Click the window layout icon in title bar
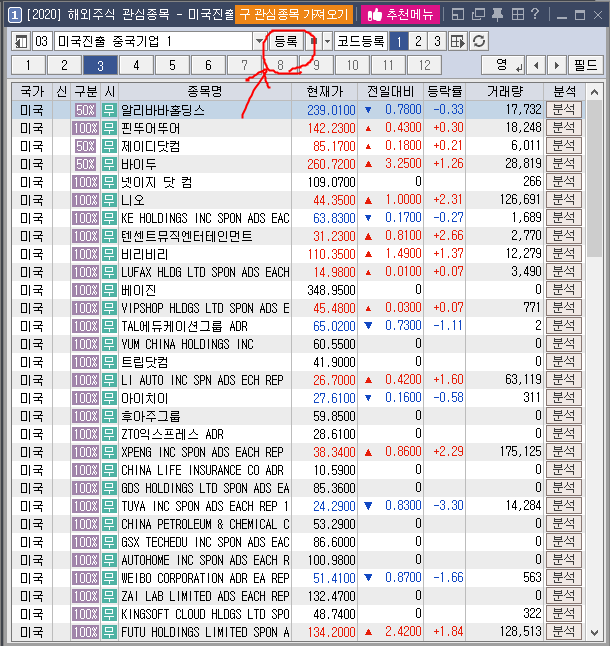This screenshot has height=646, width=610. coord(458,15)
